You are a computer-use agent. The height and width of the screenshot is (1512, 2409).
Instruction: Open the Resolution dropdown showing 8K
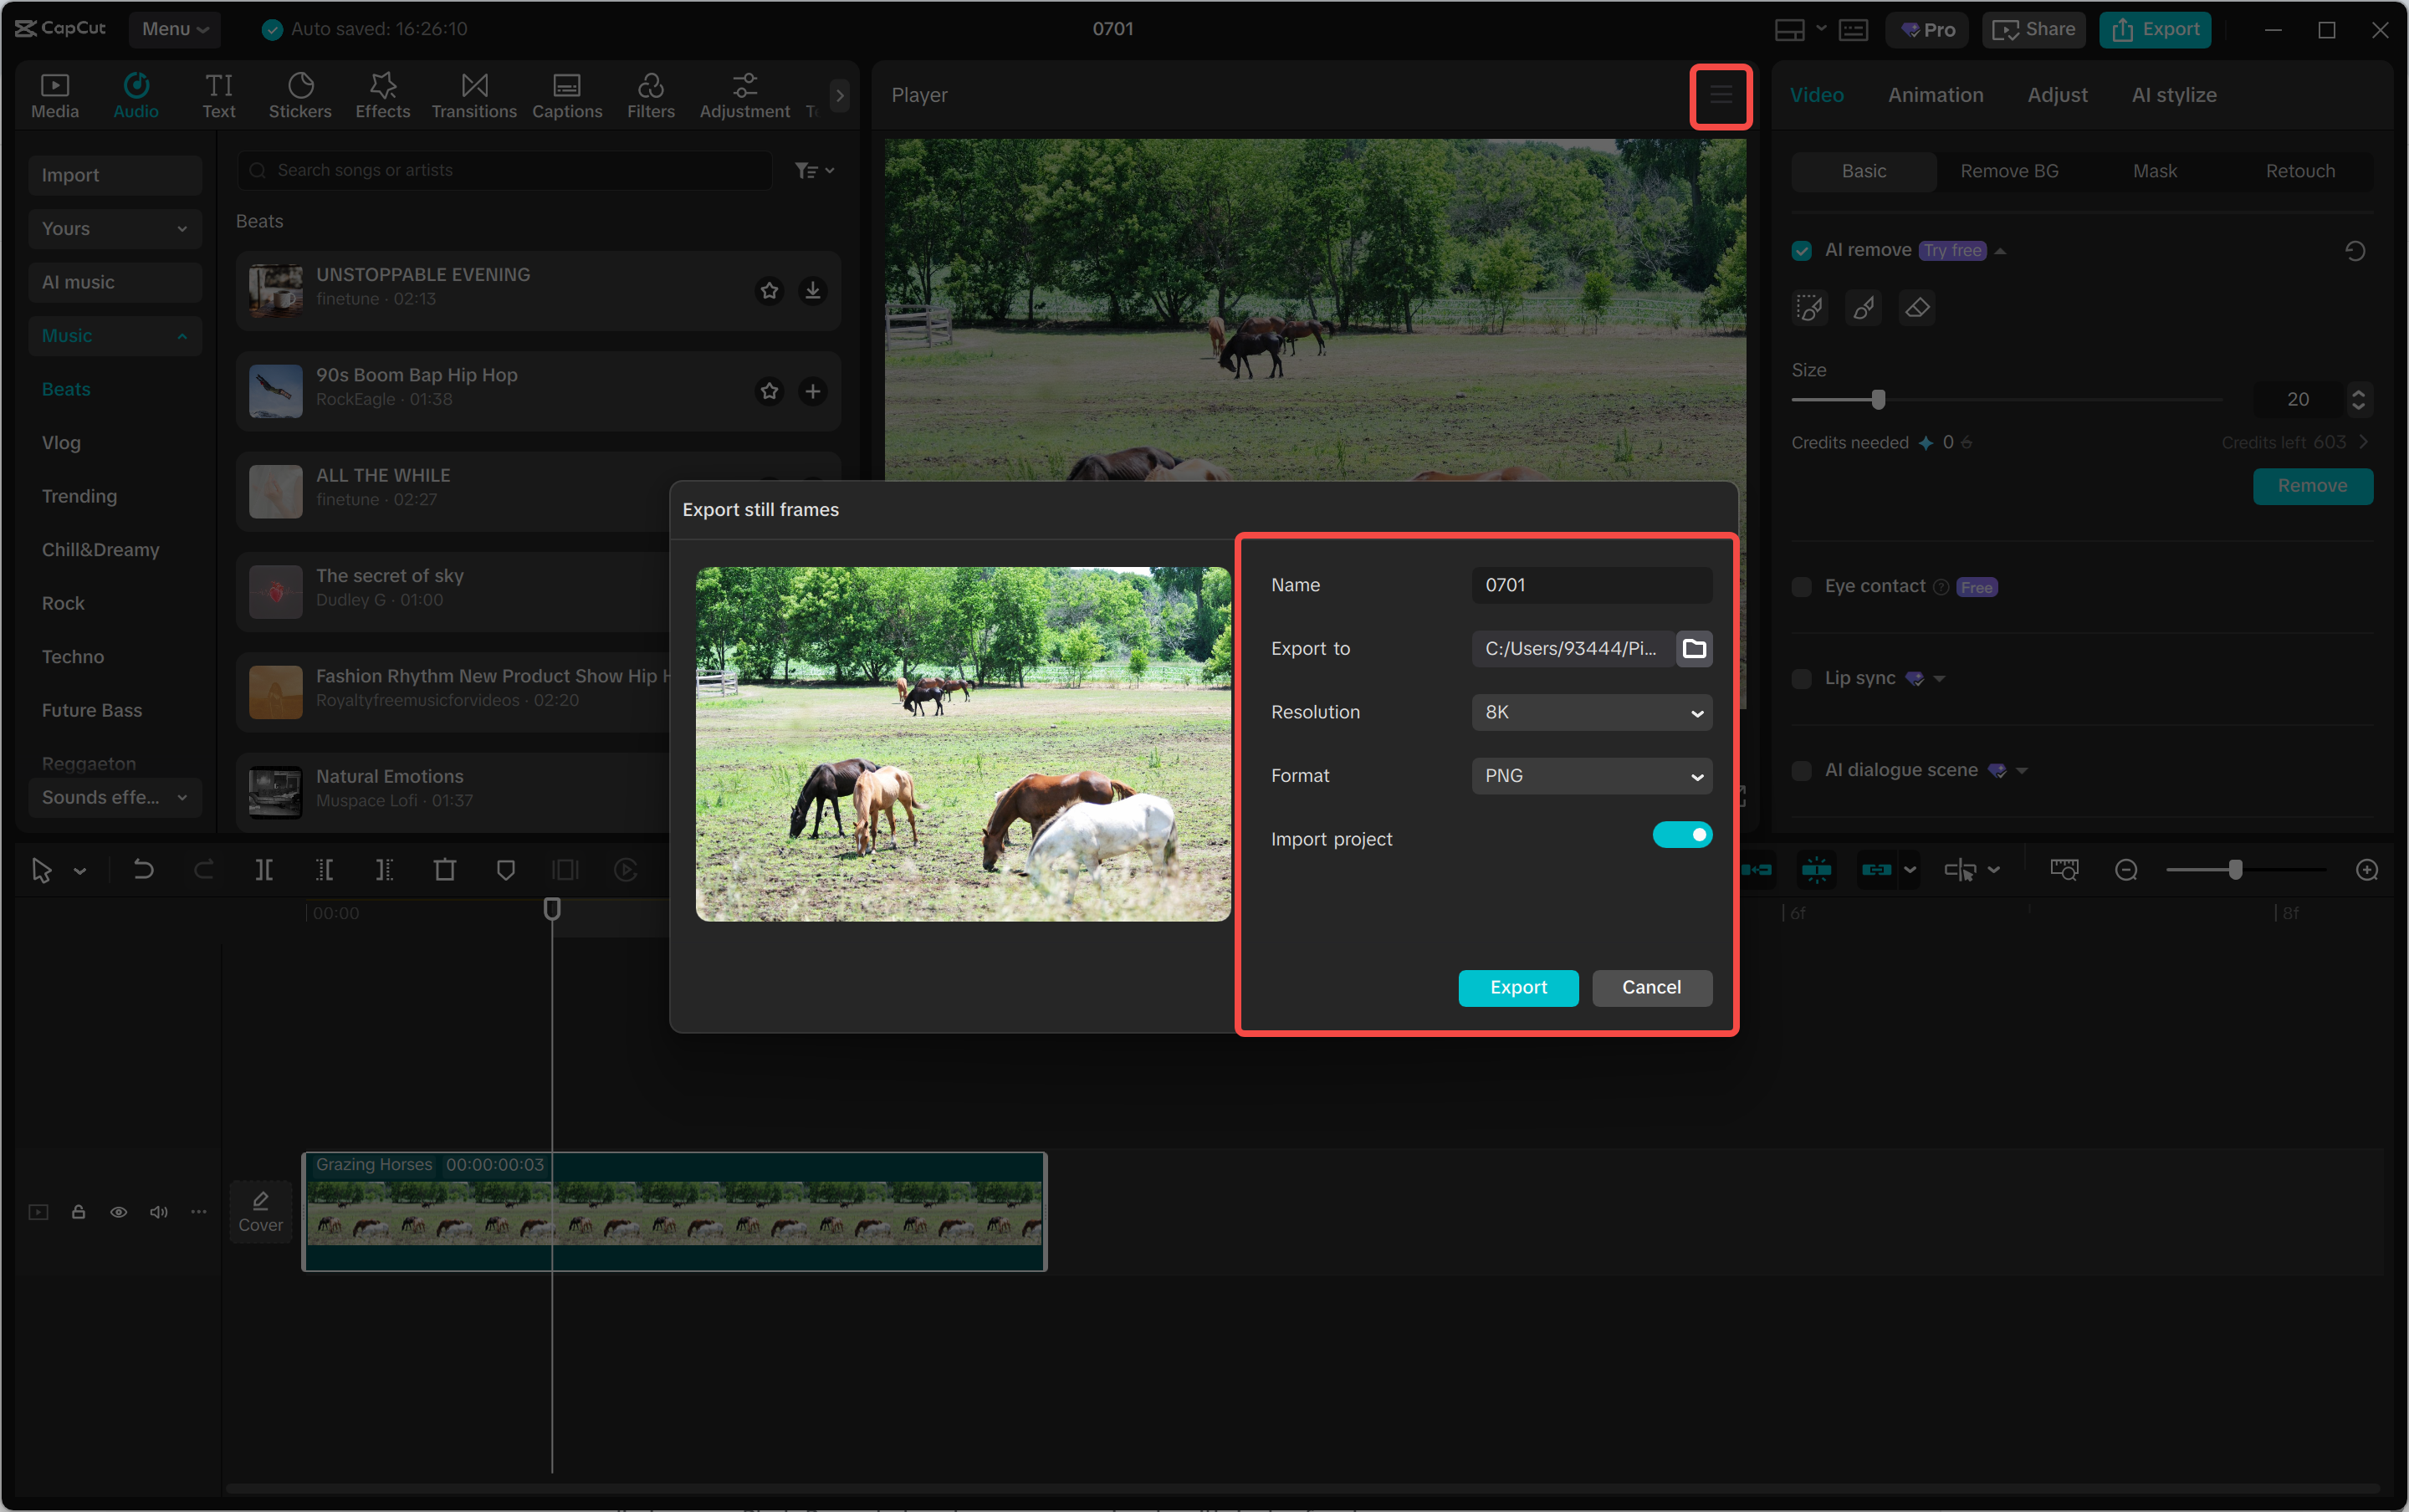1590,712
